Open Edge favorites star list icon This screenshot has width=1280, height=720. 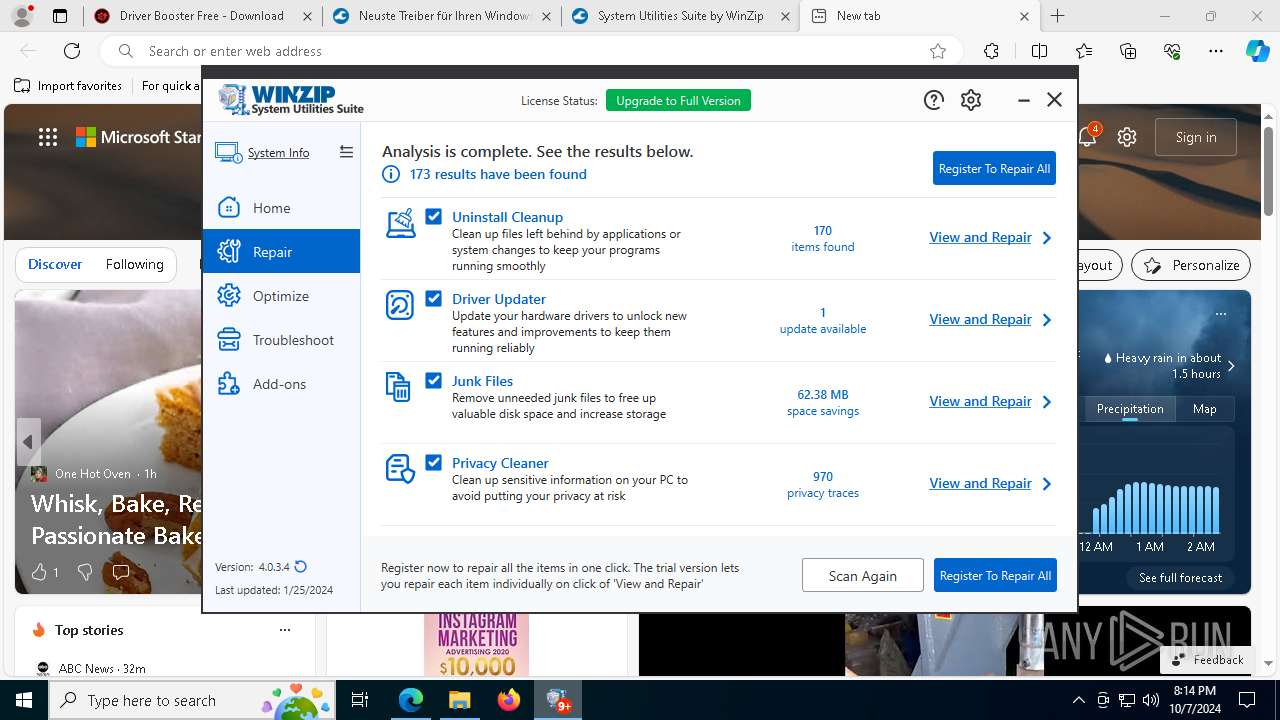[x=1084, y=51]
